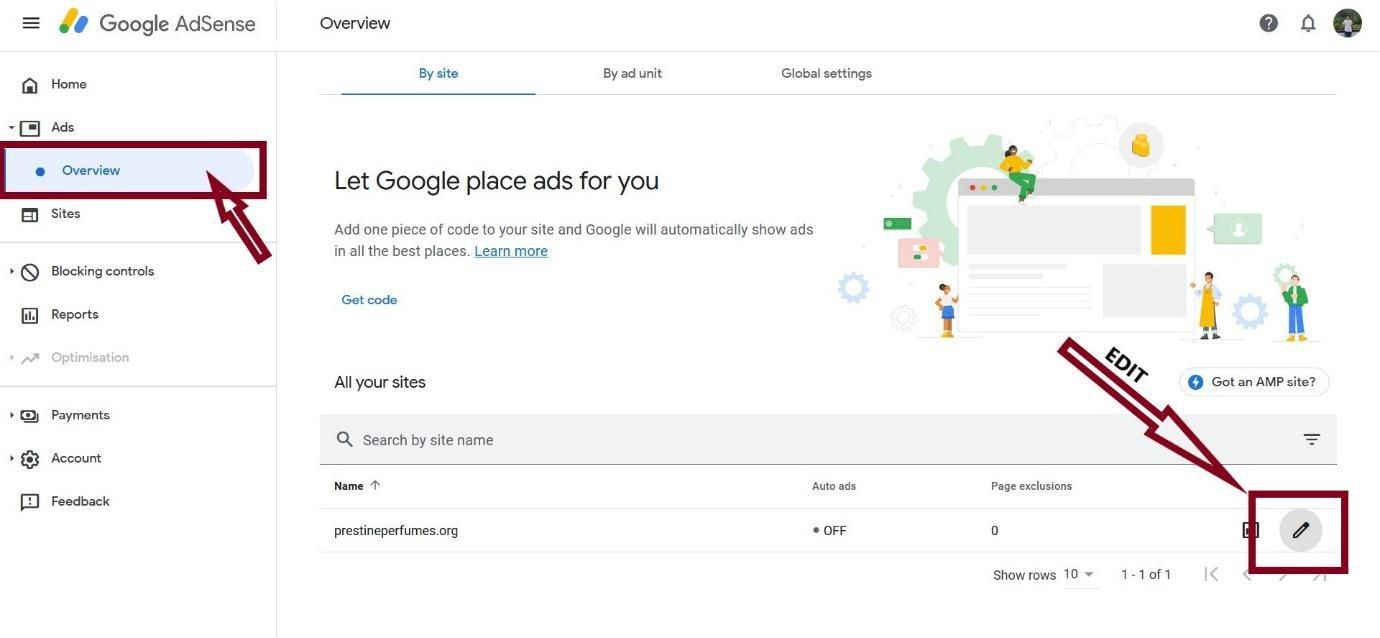This screenshot has width=1380, height=638.
Task: Click the Get code button
Action: 369,300
